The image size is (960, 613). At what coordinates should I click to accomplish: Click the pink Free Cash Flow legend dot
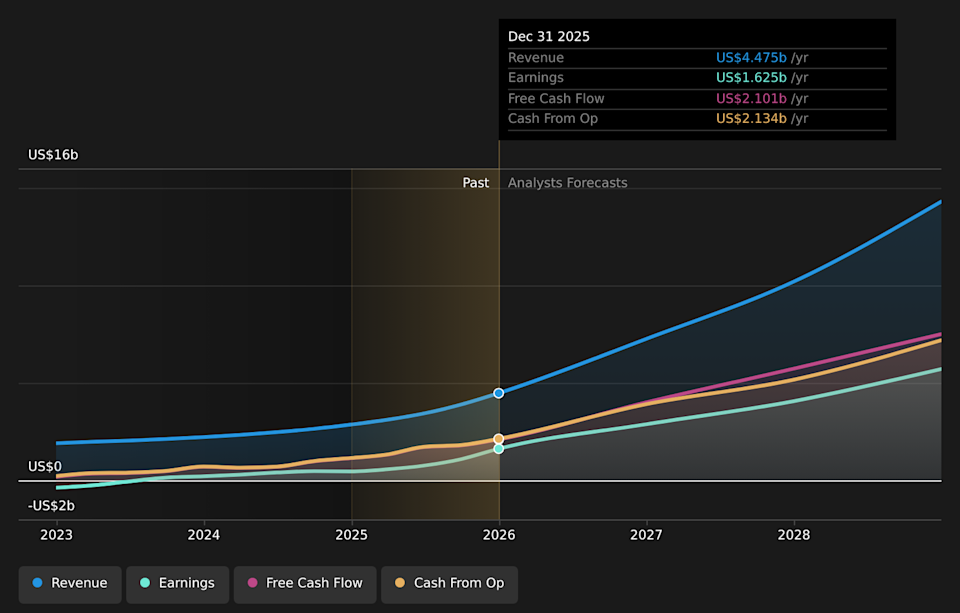(x=250, y=584)
